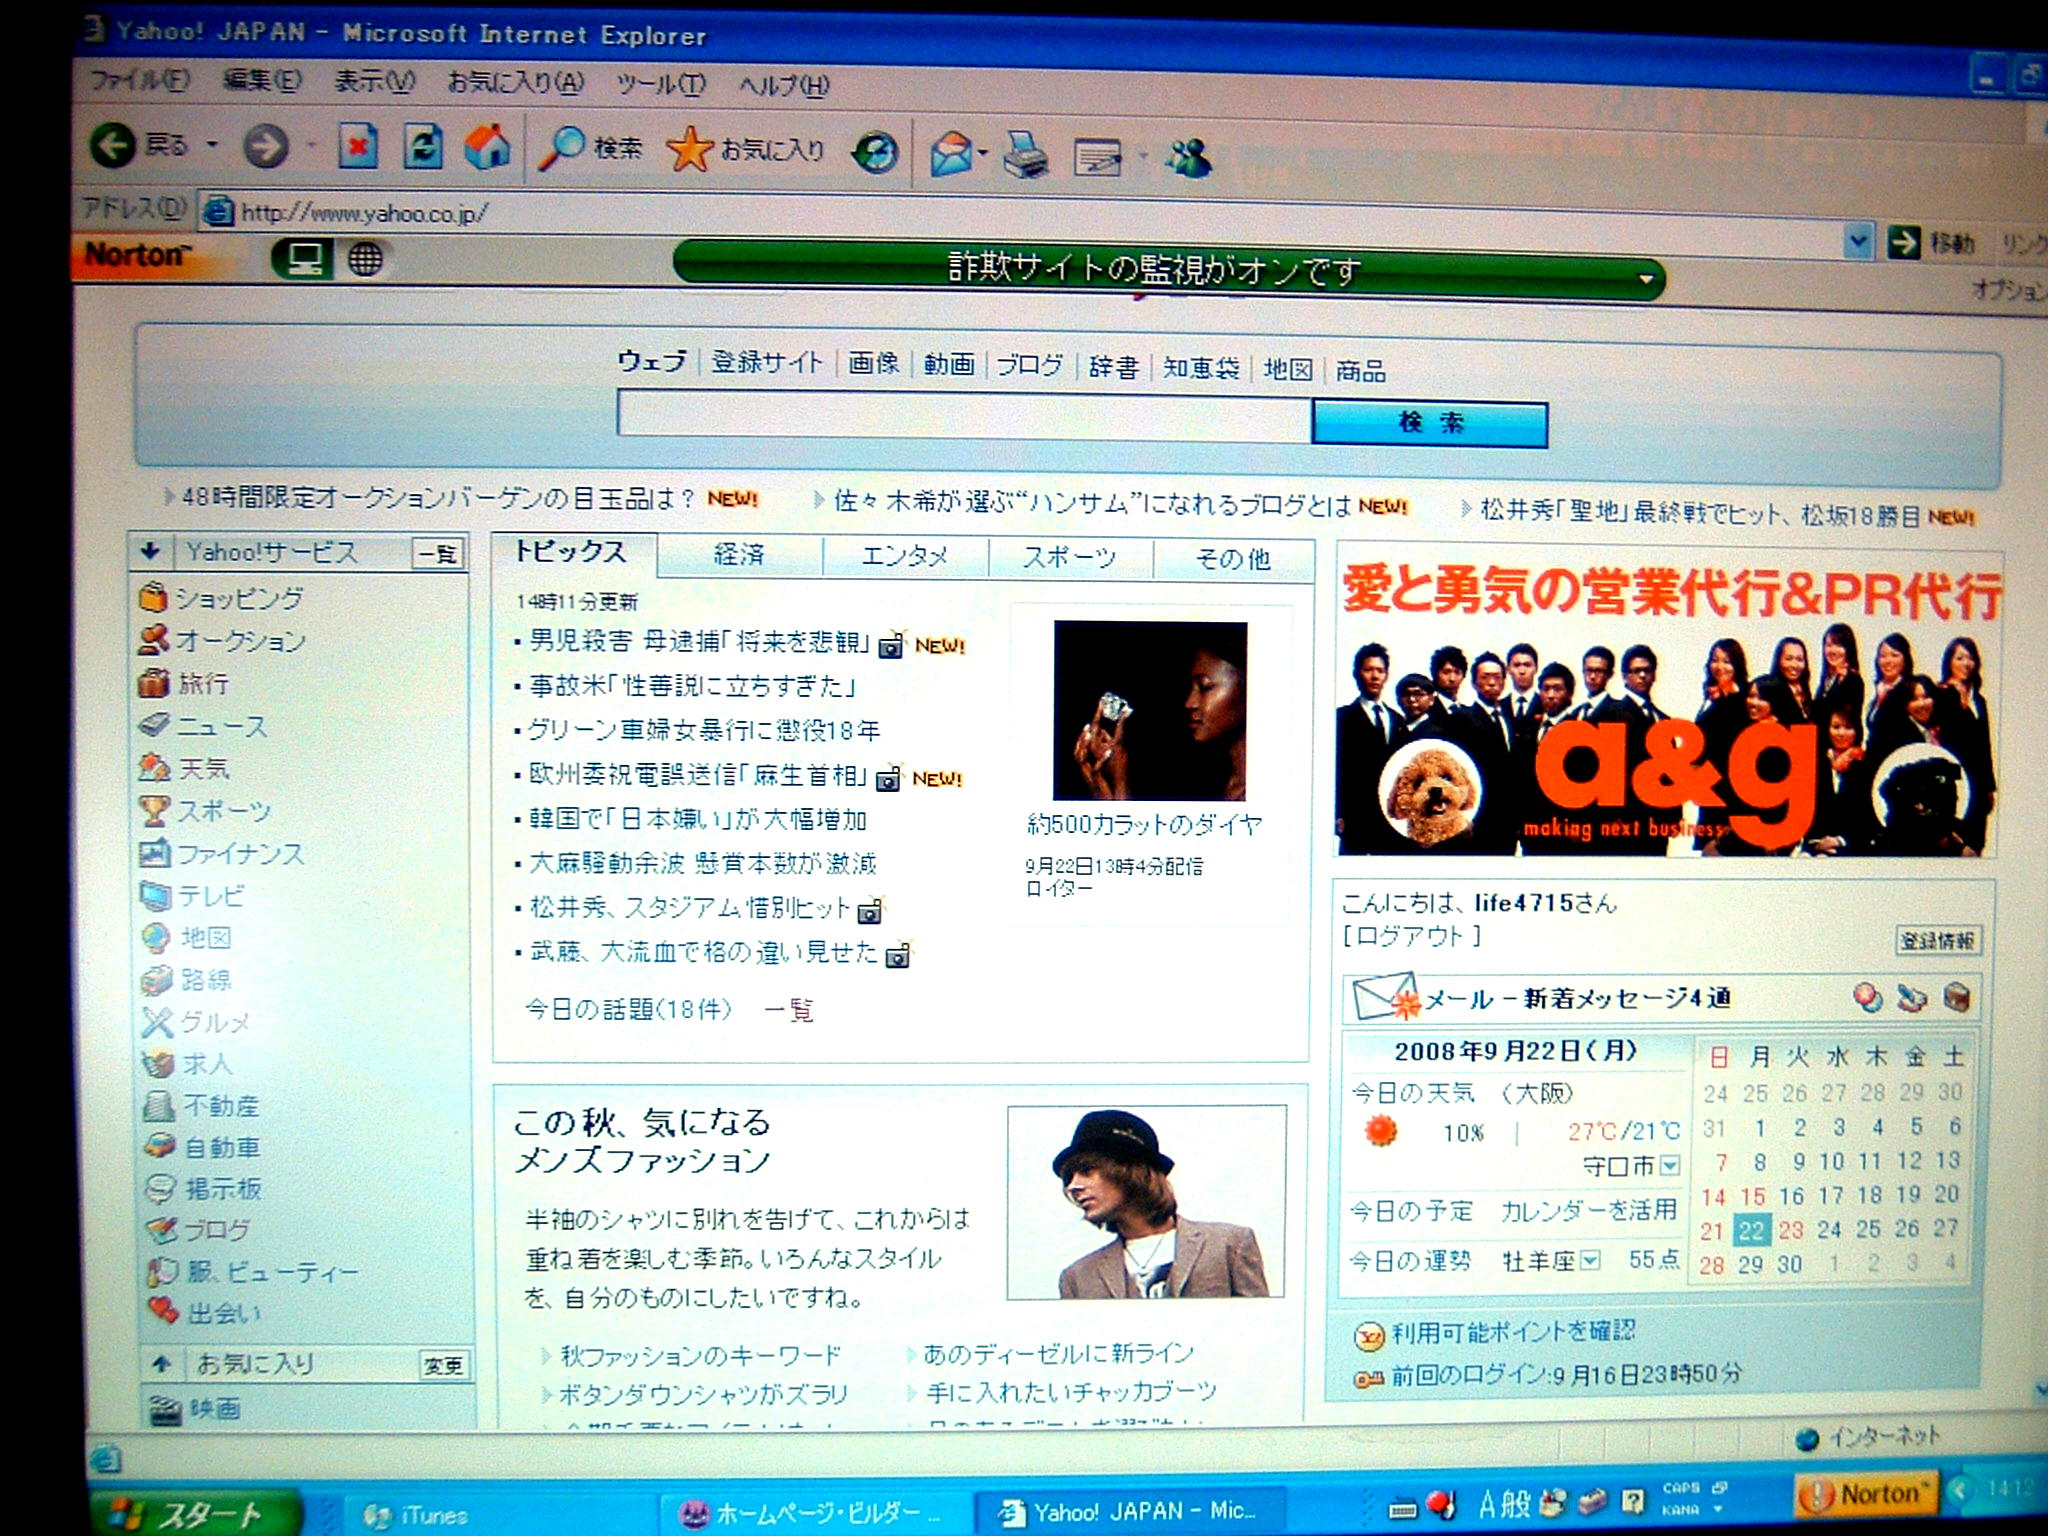2048x1536 pixels.
Task: Expand the お気に入り panel arrow
Action: pos(162,1362)
